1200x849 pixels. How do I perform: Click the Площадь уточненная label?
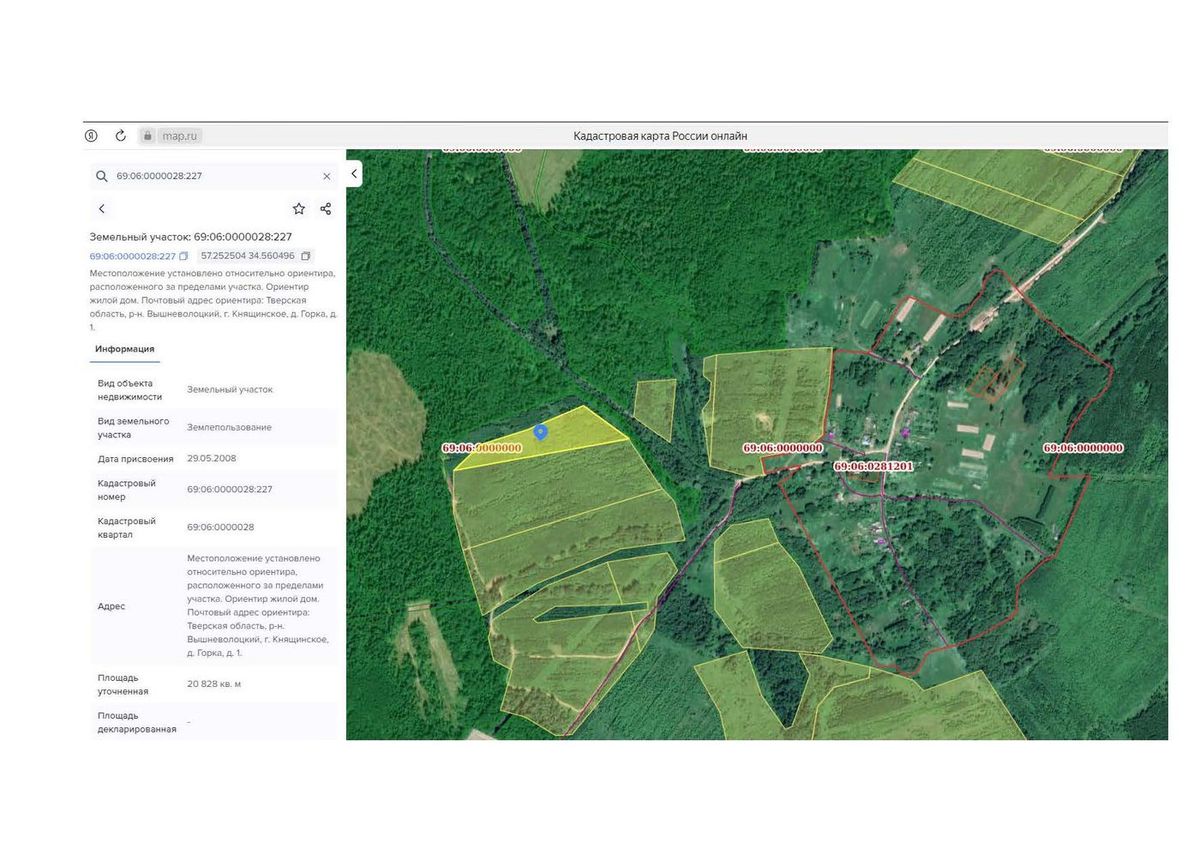(x=123, y=684)
